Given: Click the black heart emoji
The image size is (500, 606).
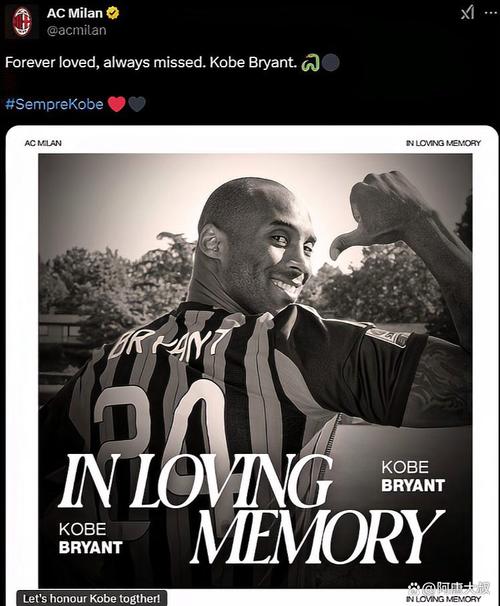Looking at the screenshot, I should pyautogui.click(x=136, y=104).
